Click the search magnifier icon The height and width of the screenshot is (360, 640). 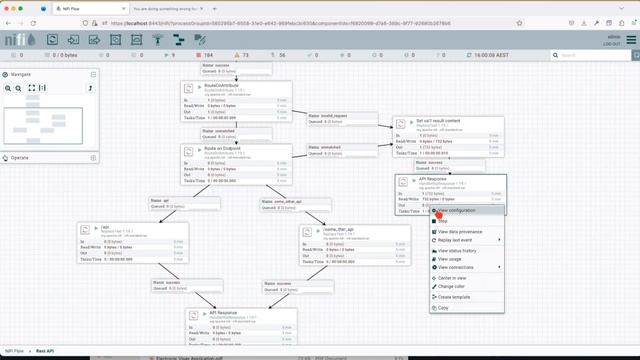pyautogui.click(x=556, y=55)
